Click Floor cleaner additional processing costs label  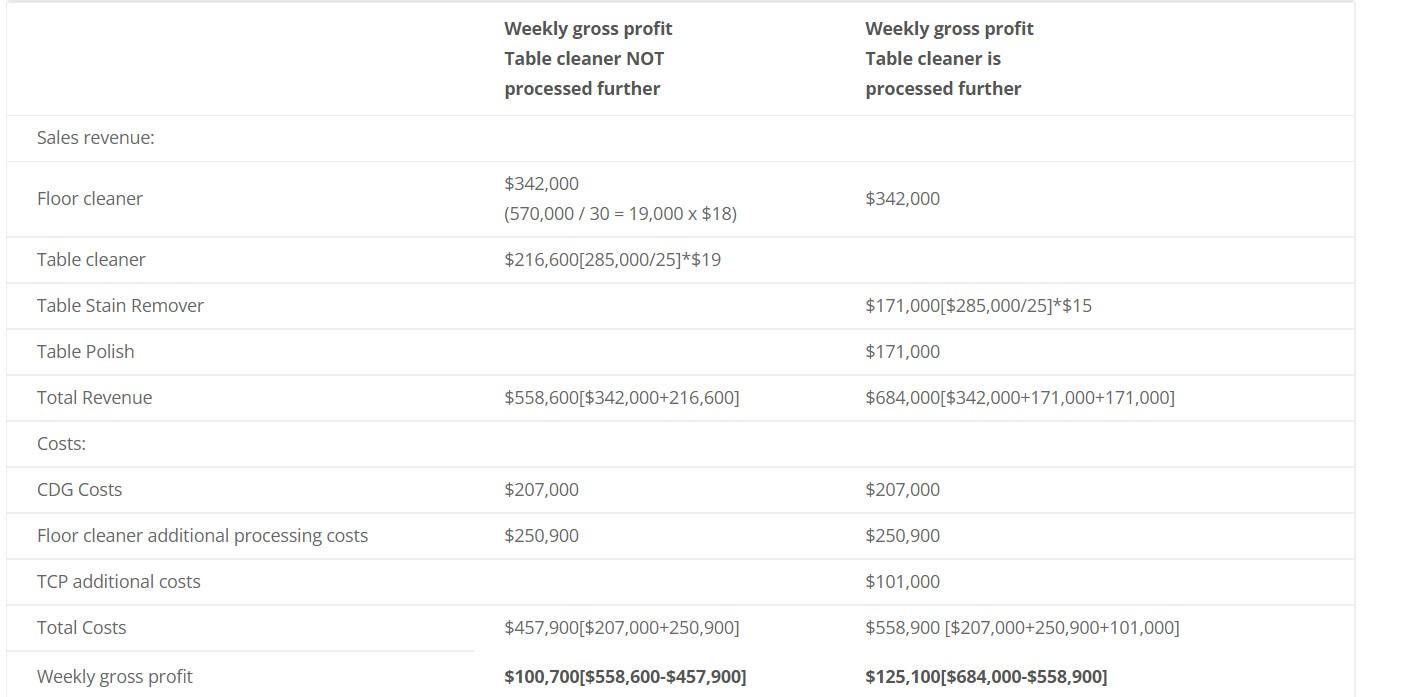coord(203,536)
